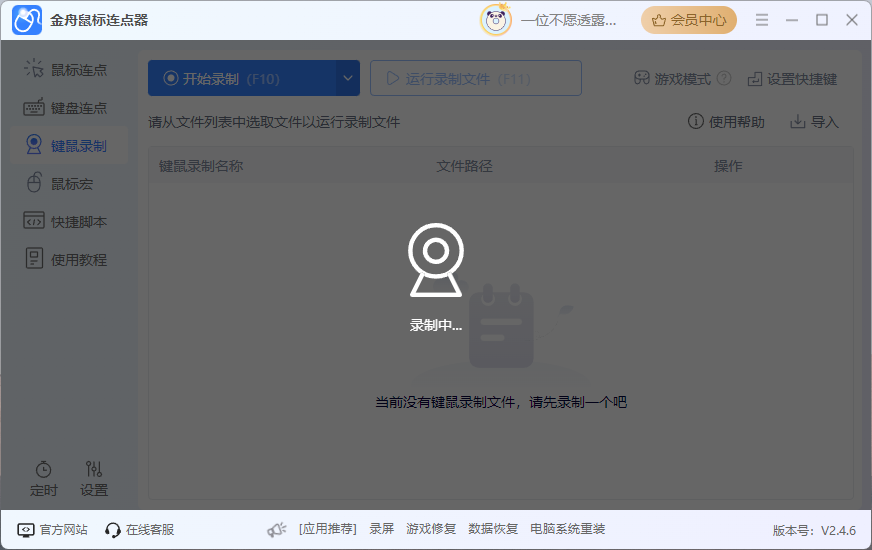872x550 pixels.
Task: Click the webcam recording icon overlay
Action: pyautogui.click(x=436, y=260)
